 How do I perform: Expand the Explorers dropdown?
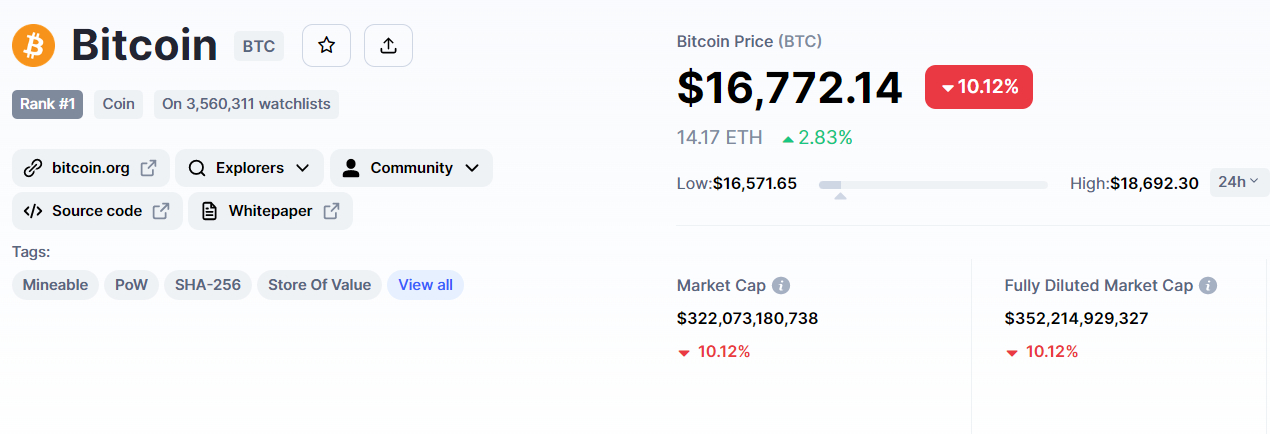(249, 168)
